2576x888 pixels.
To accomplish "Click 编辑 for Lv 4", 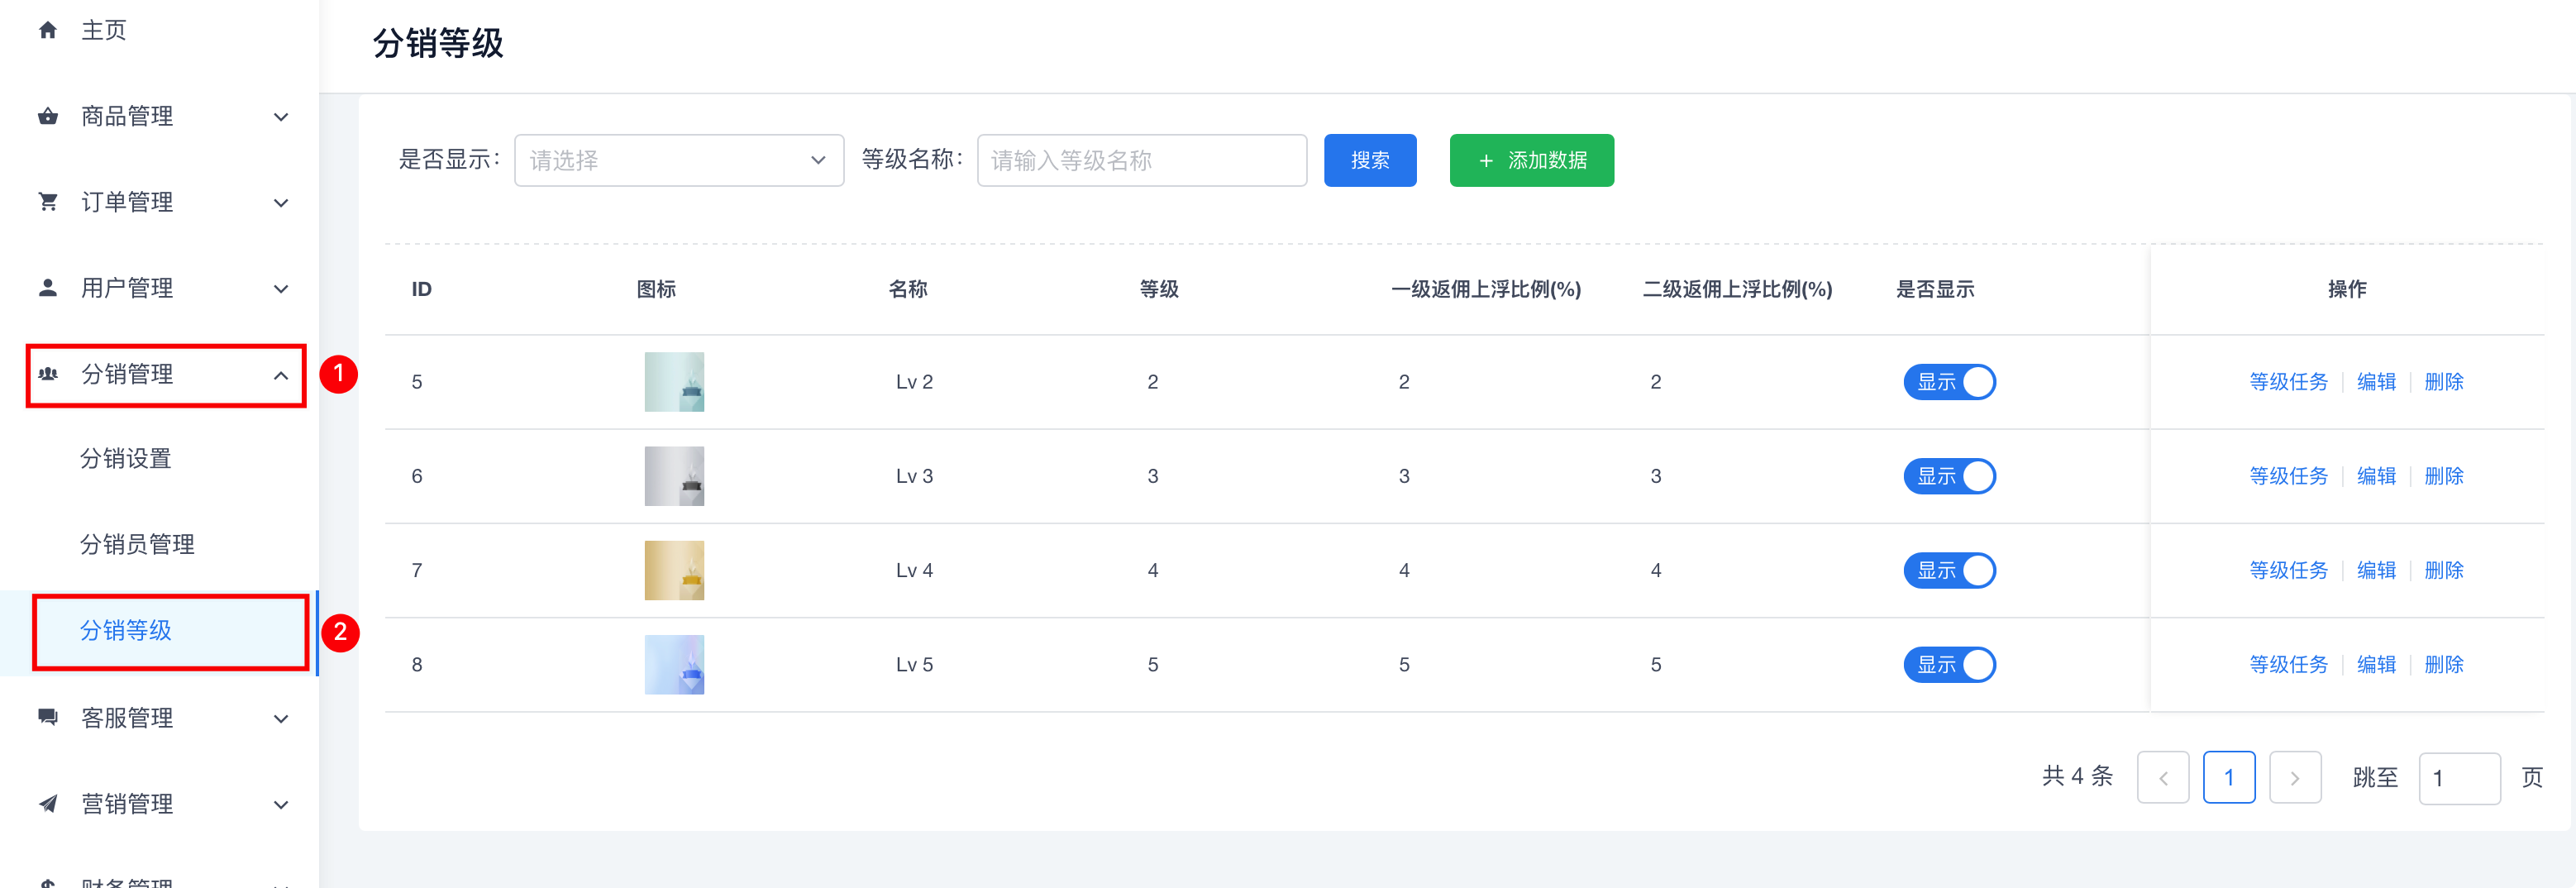I will pyautogui.click(x=2376, y=570).
